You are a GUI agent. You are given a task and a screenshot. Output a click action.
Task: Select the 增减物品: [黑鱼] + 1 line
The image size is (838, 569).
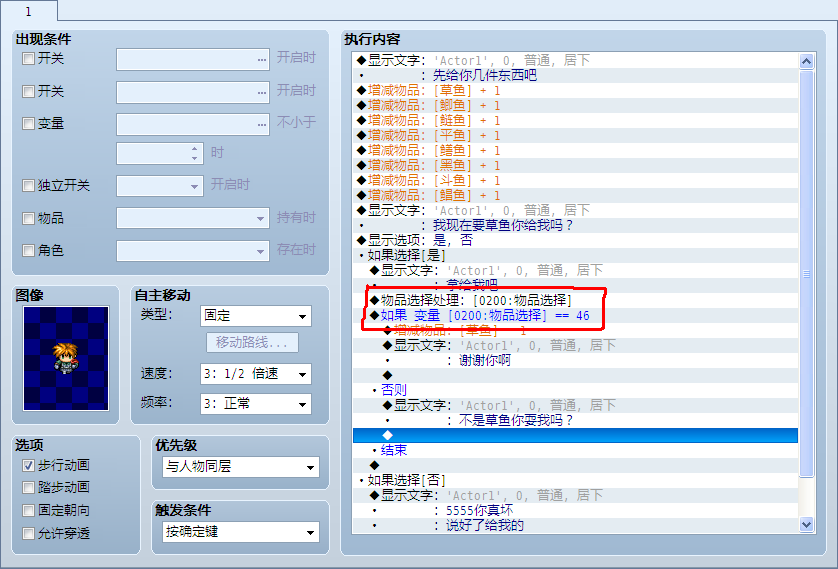(576, 165)
